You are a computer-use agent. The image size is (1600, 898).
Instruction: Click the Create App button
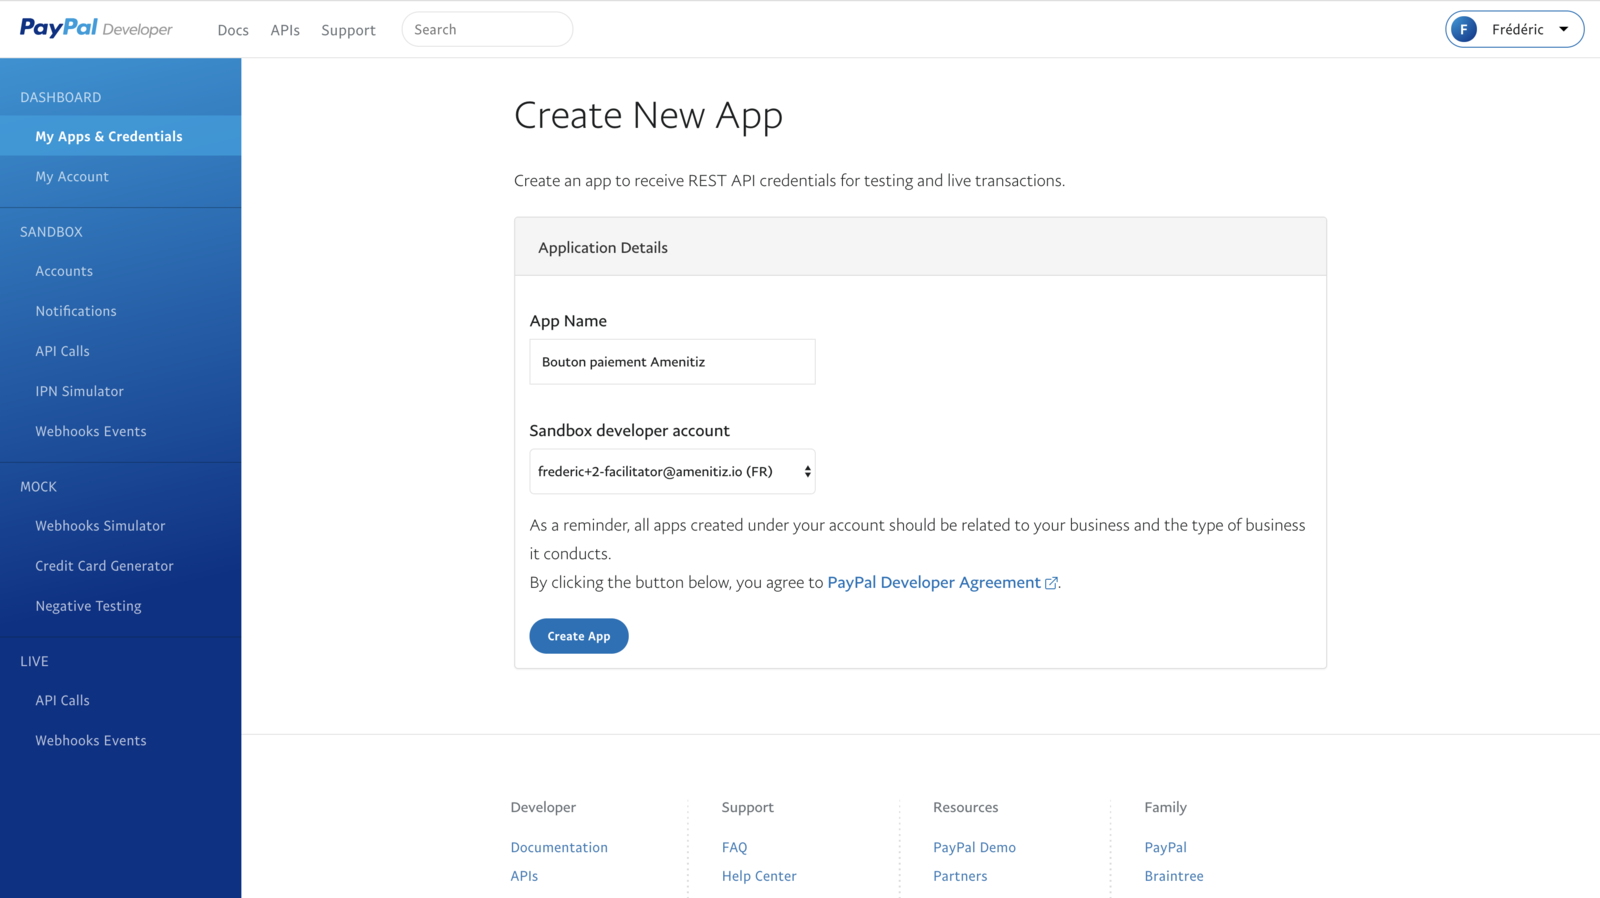click(x=578, y=636)
